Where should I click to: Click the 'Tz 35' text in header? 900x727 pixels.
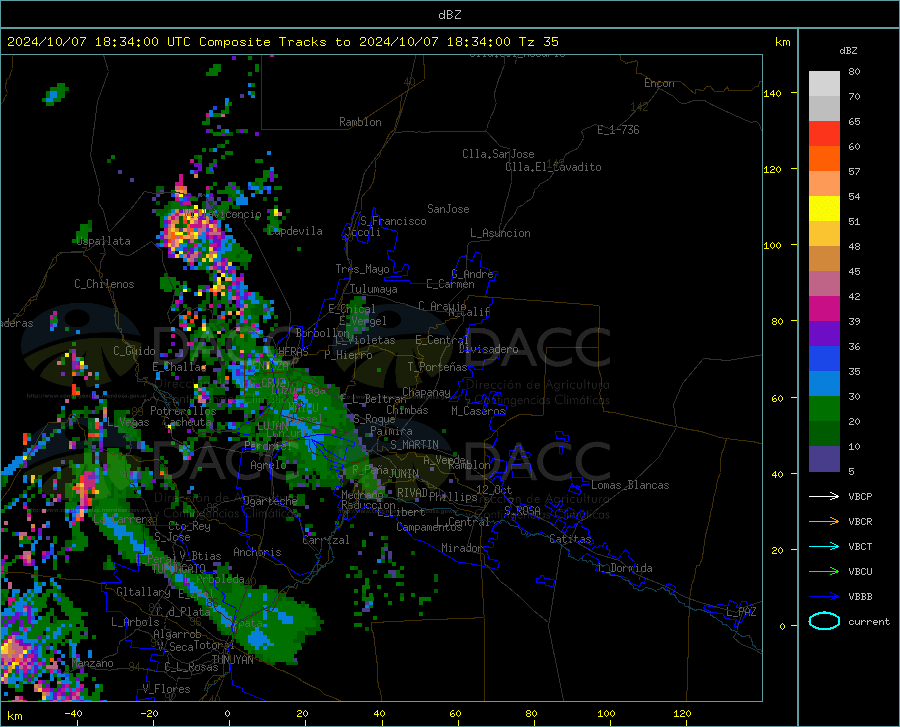(x=538, y=42)
